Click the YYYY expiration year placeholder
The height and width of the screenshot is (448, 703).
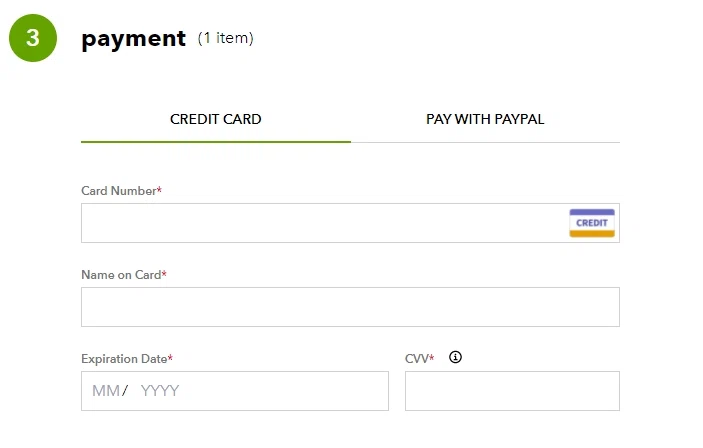coord(160,391)
